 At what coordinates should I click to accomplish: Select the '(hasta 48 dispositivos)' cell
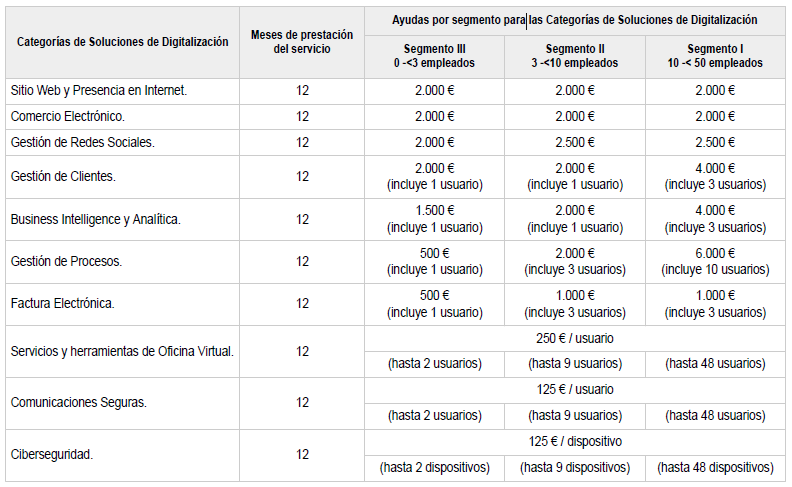715,468
